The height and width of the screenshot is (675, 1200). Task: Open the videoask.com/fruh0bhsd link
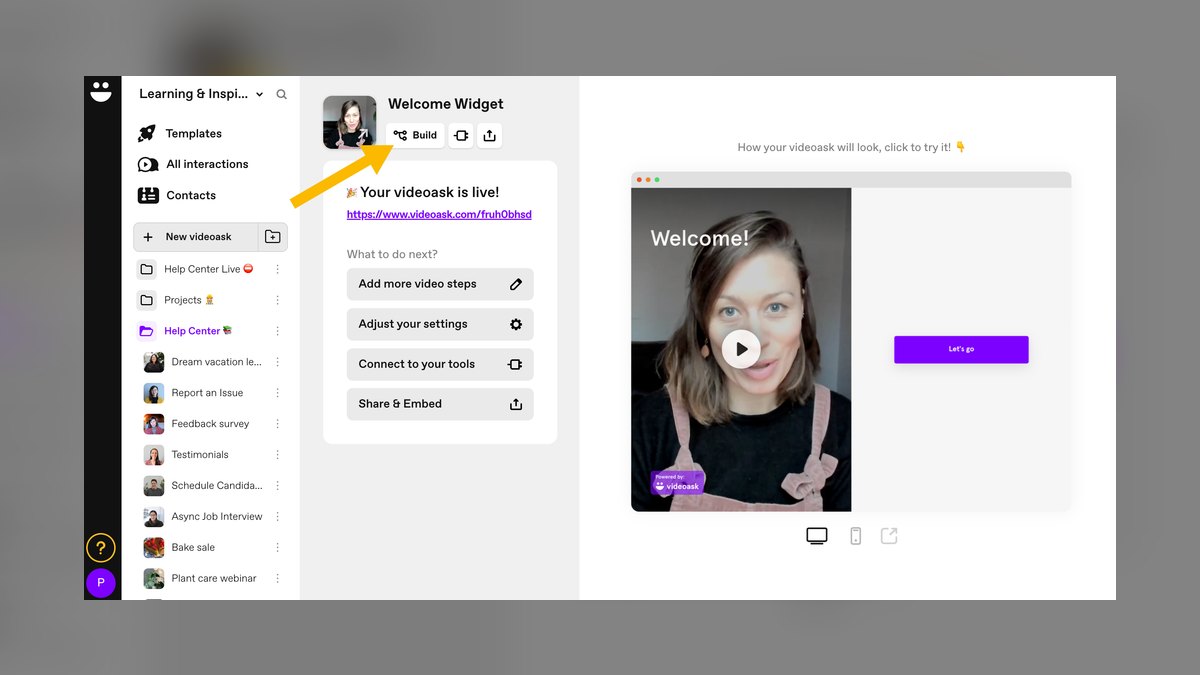(x=439, y=215)
